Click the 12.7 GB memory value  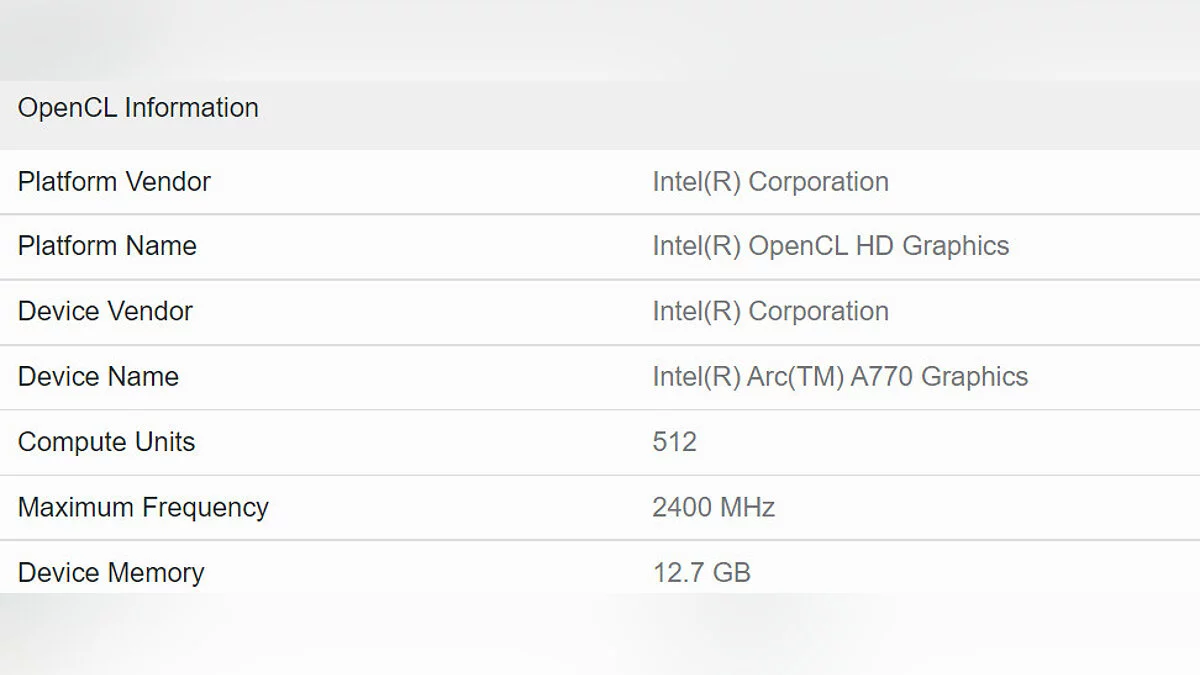701,572
